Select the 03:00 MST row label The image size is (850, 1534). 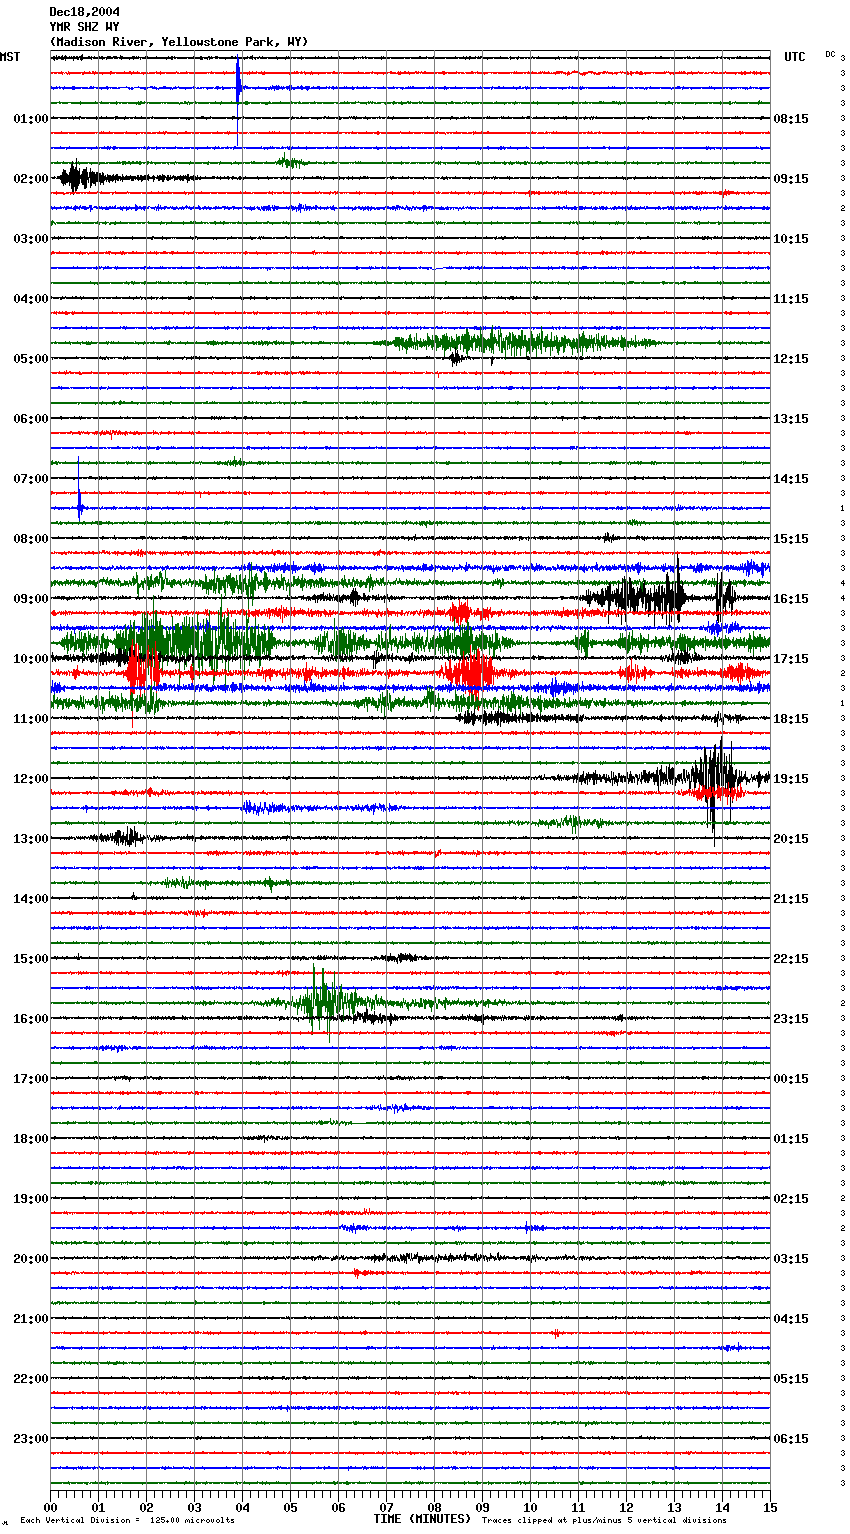click(x=31, y=239)
